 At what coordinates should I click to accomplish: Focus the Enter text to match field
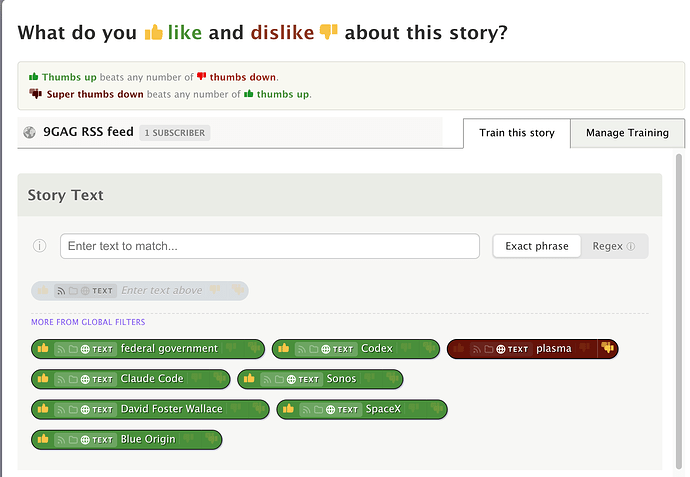tap(269, 246)
